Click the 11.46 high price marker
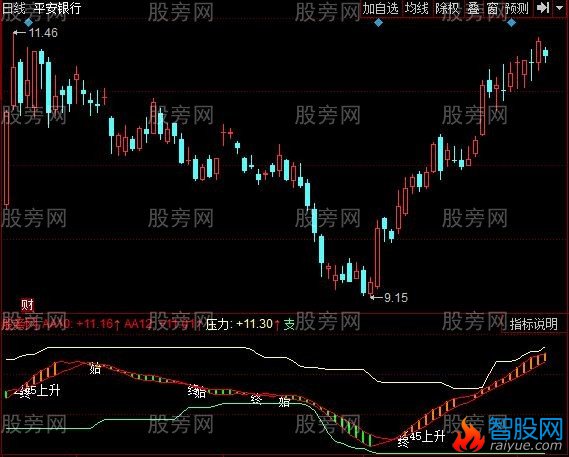This screenshot has width=569, height=457. tap(35, 33)
